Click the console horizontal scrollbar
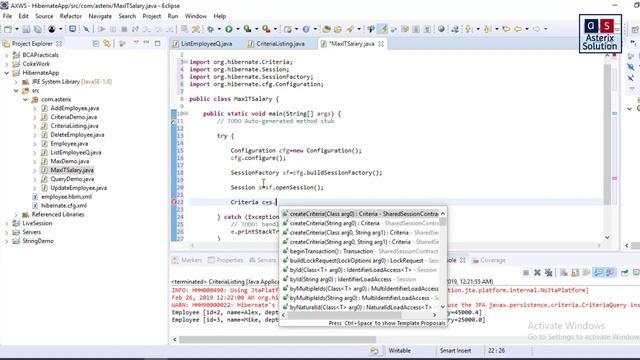Screen dimensions: 640x360 coord(277,340)
